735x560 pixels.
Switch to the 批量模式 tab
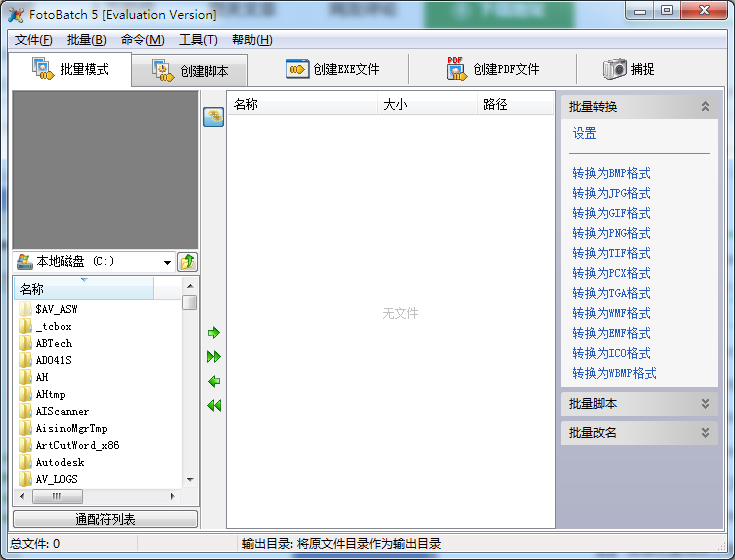click(x=70, y=69)
